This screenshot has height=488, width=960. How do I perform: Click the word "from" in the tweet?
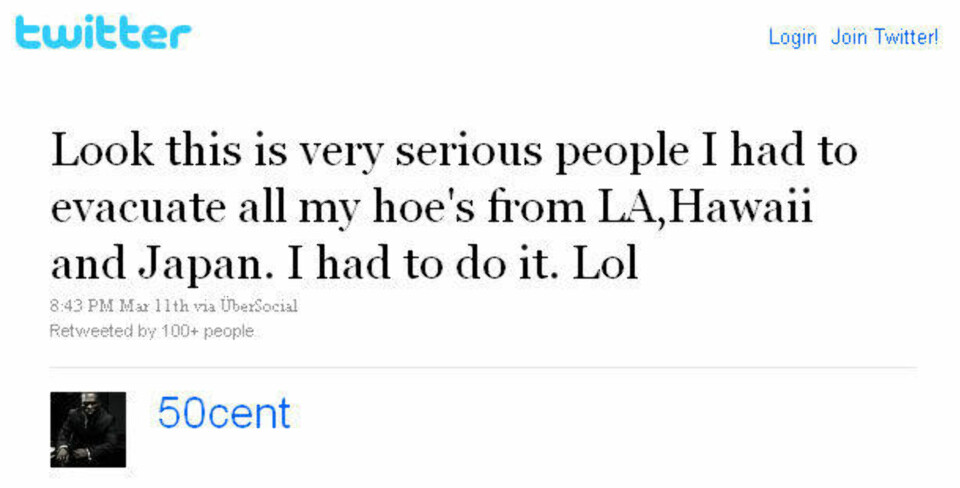point(536,207)
